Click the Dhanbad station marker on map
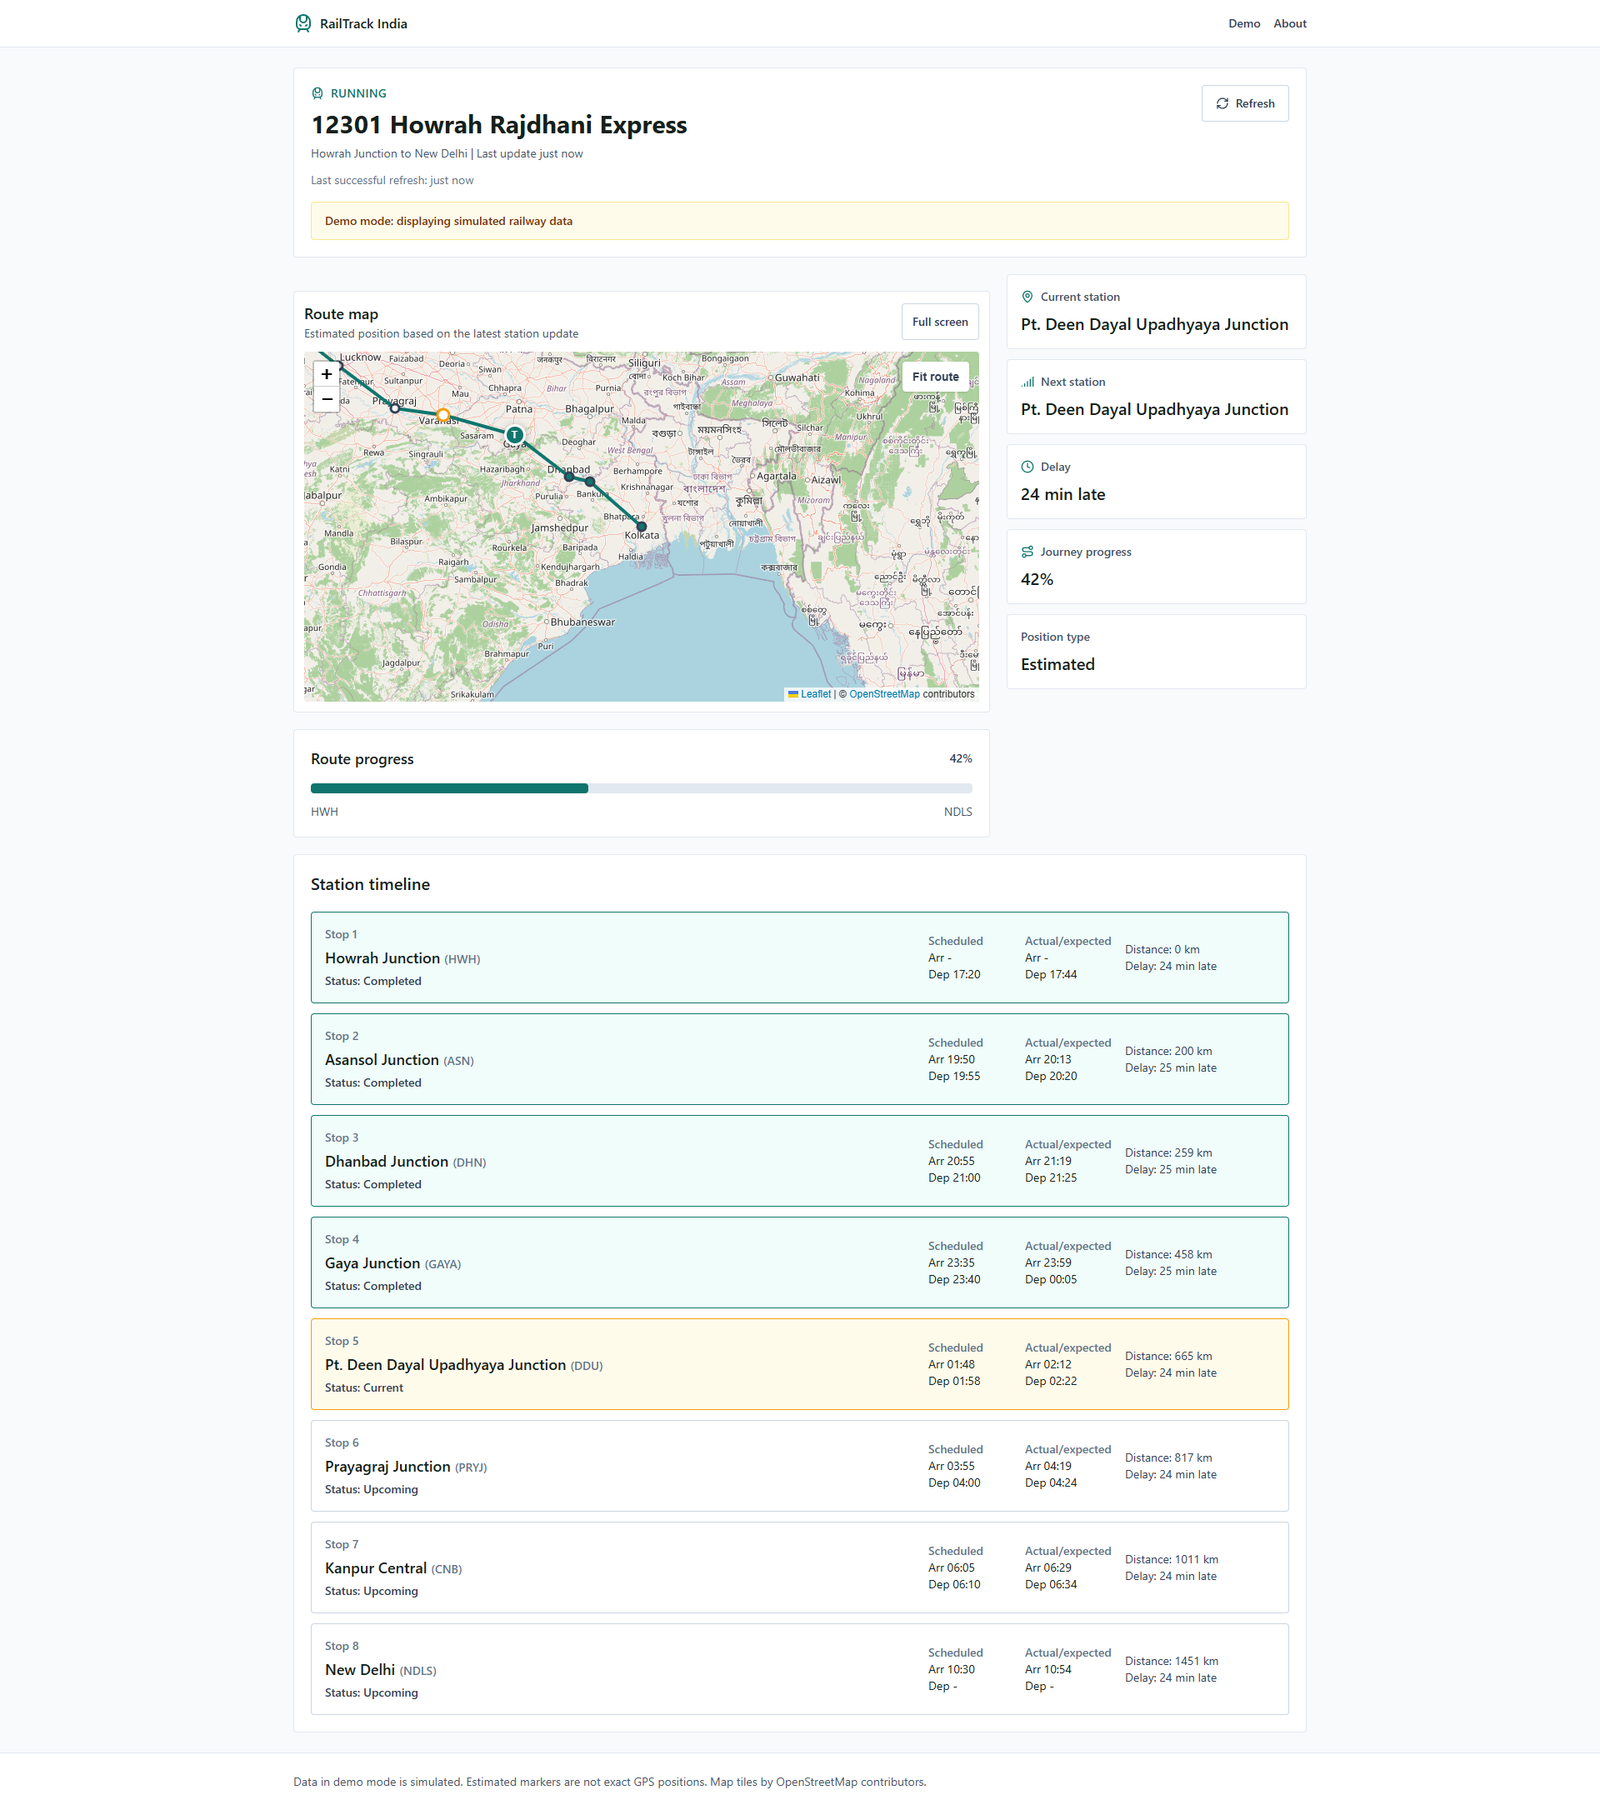Viewport: 1600px width, 1810px height. tap(569, 476)
